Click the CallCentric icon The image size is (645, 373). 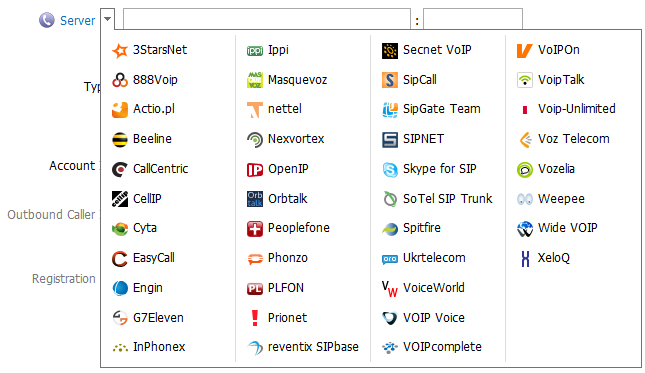point(120,169)
